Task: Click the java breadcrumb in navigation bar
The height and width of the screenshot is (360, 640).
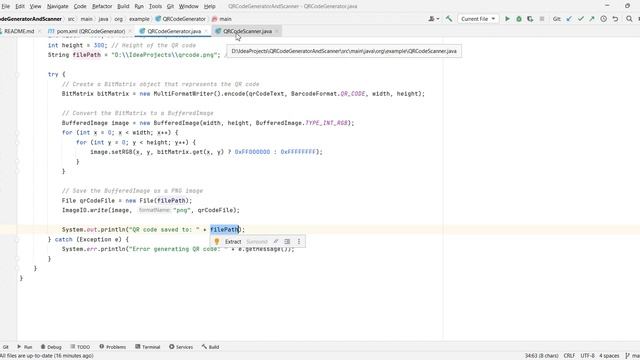Action: 104,19
